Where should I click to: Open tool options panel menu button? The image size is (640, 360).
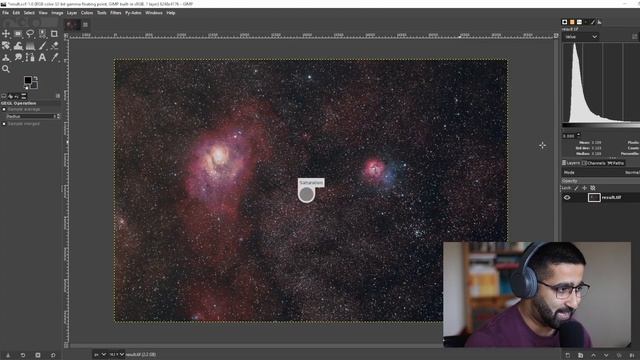58,96
